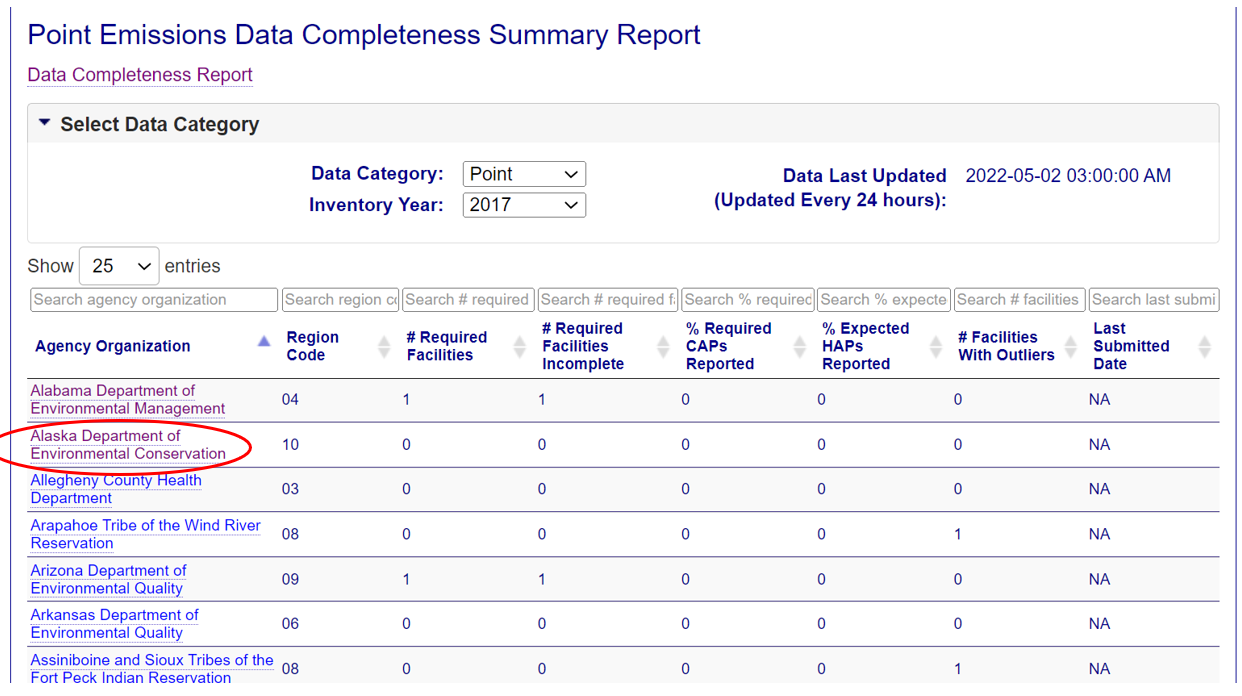Click the NA date in Alabama row
This screenshot has width=1242, height=696.
point(1099,400)
